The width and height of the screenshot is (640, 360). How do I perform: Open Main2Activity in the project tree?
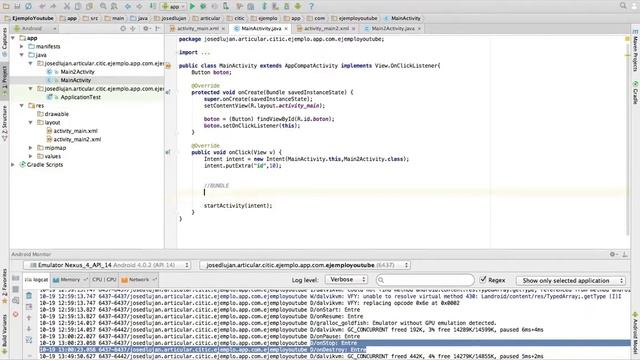coord(77,72)
